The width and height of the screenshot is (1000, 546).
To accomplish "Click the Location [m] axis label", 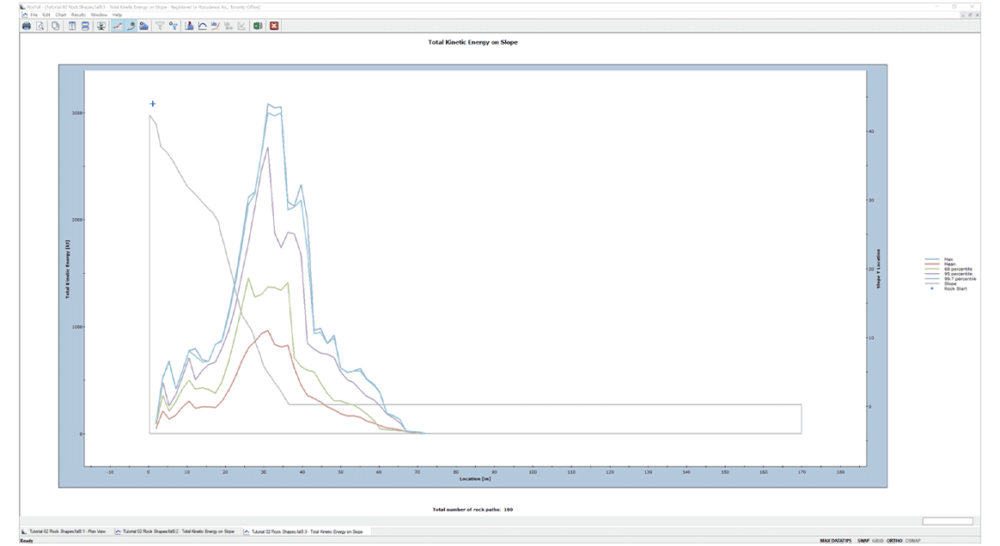I will point(475,479).
